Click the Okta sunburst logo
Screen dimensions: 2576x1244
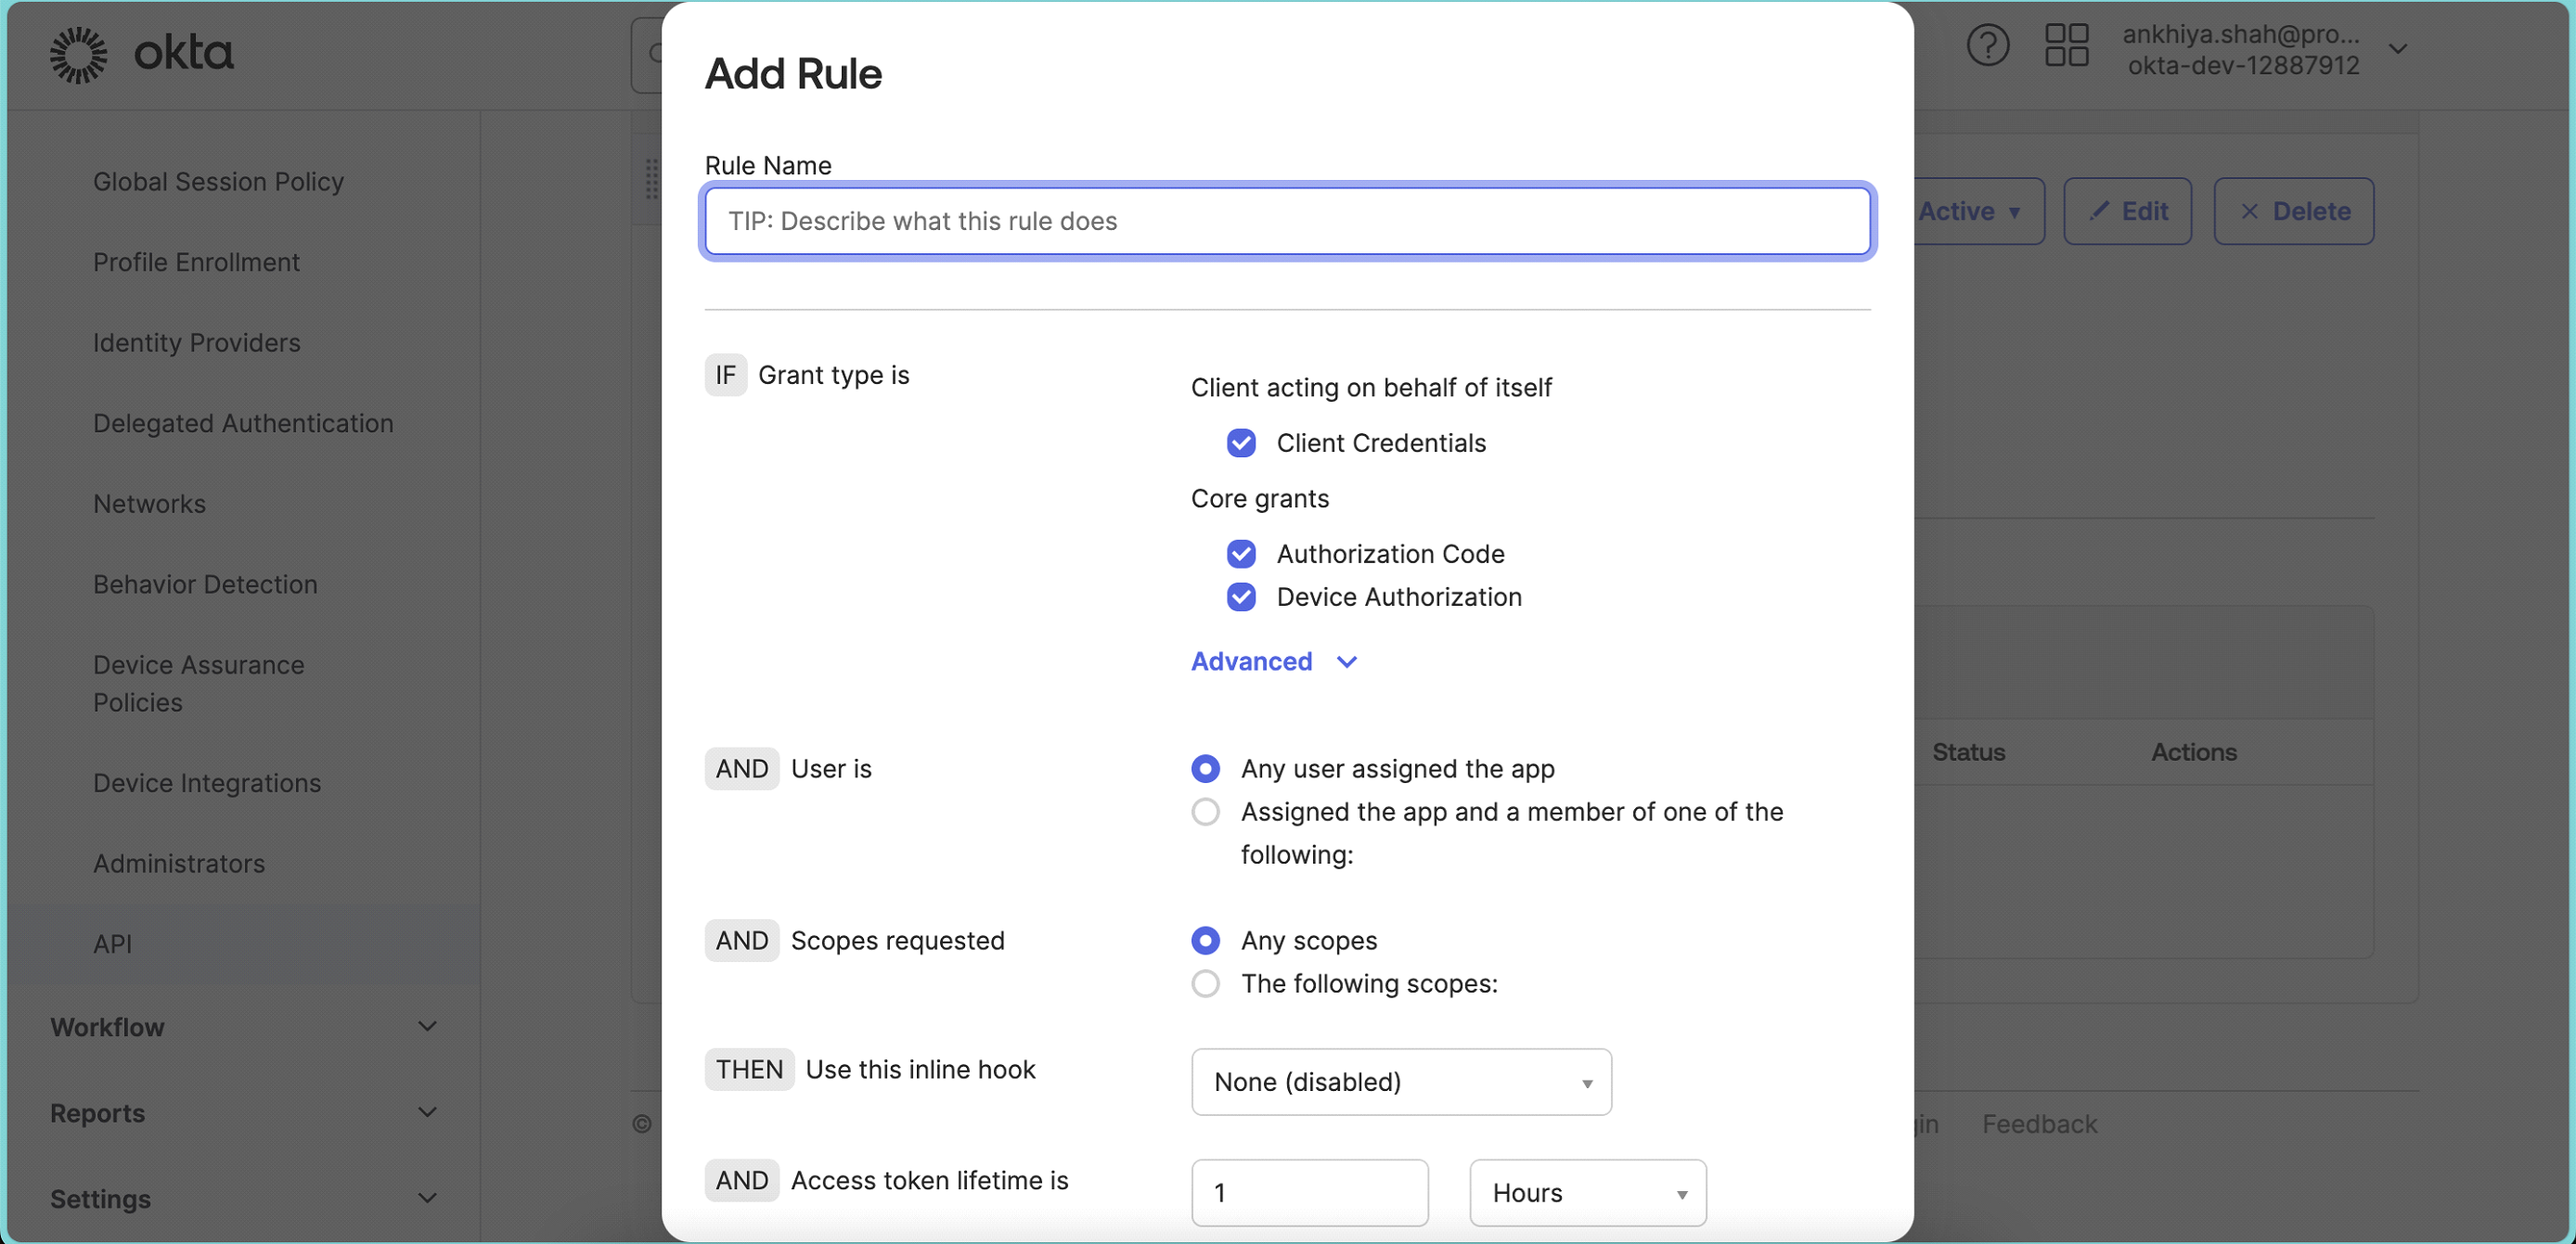point(79,54)
